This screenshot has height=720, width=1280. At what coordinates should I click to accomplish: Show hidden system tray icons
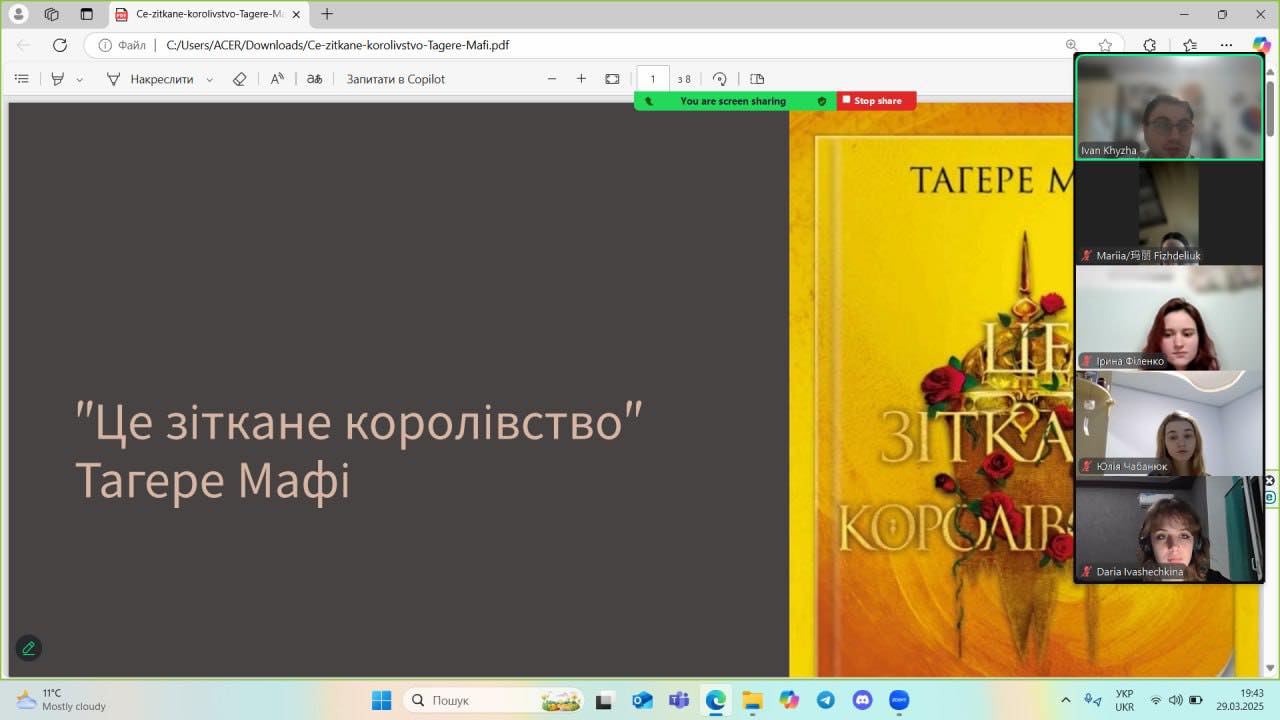[1065, 700]
